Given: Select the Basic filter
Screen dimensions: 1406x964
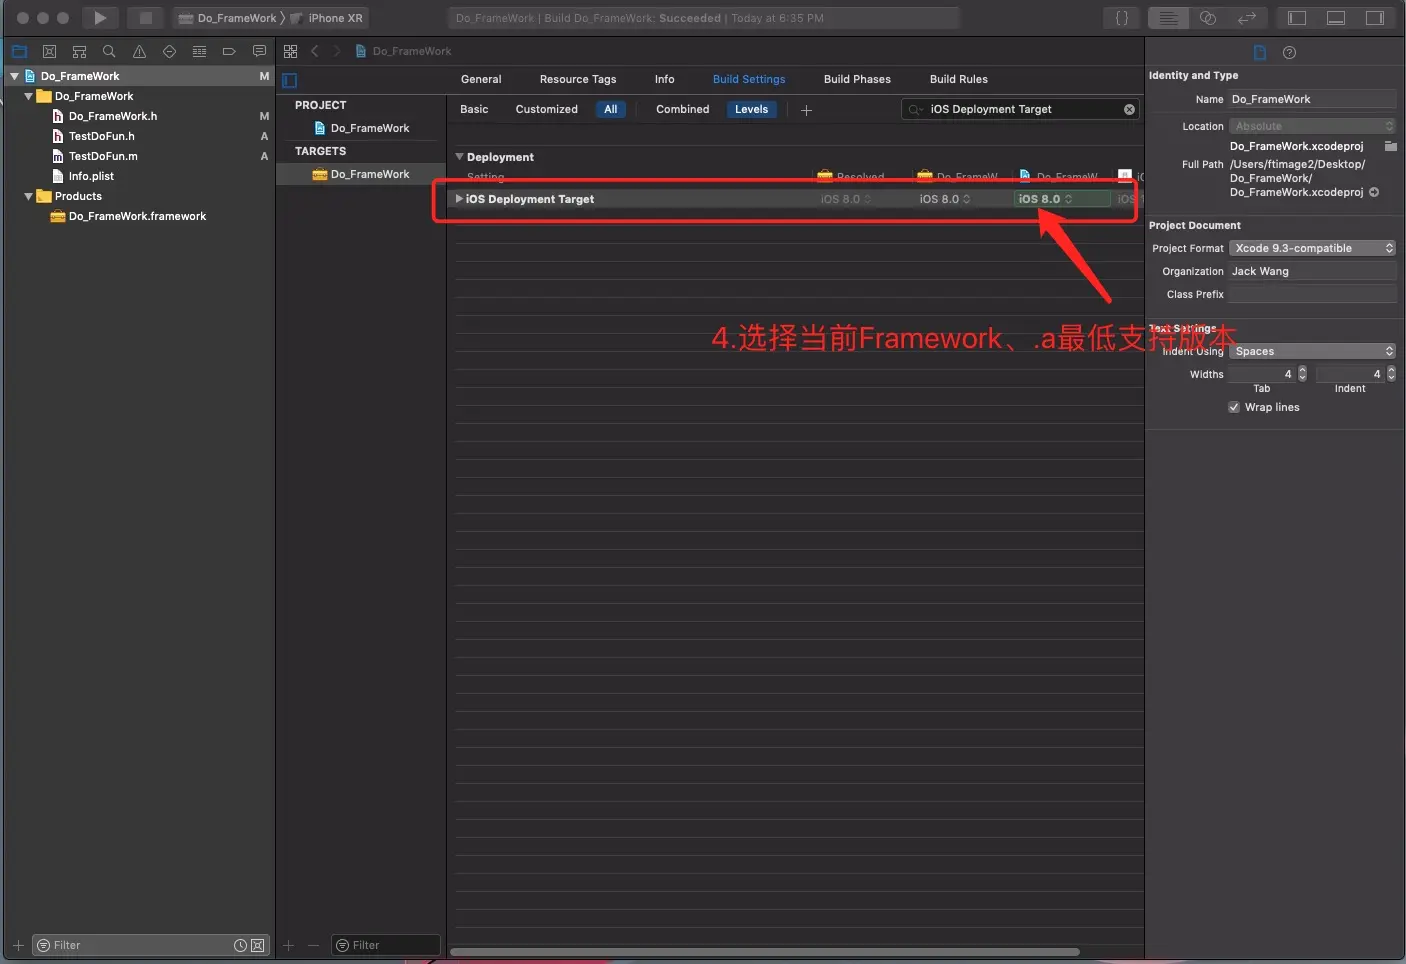Looking at the screenshot, I should pos(474,109).
